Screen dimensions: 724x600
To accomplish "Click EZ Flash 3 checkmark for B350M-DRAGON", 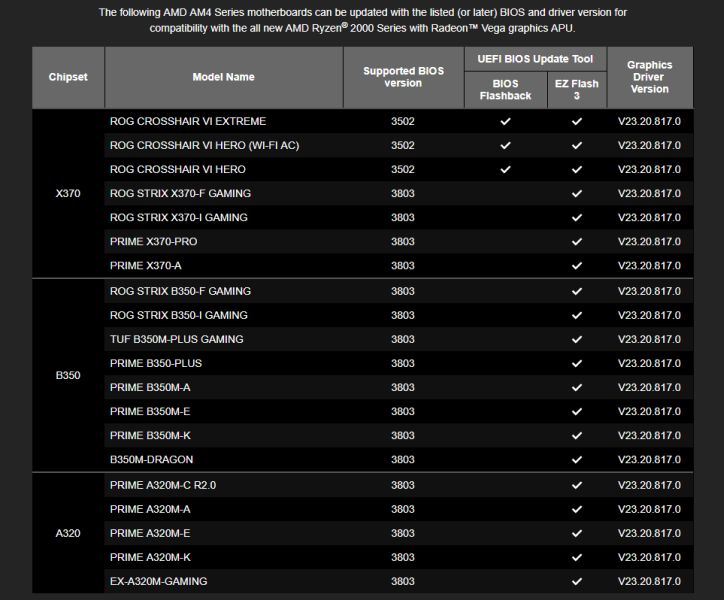I will coord(577,459).
